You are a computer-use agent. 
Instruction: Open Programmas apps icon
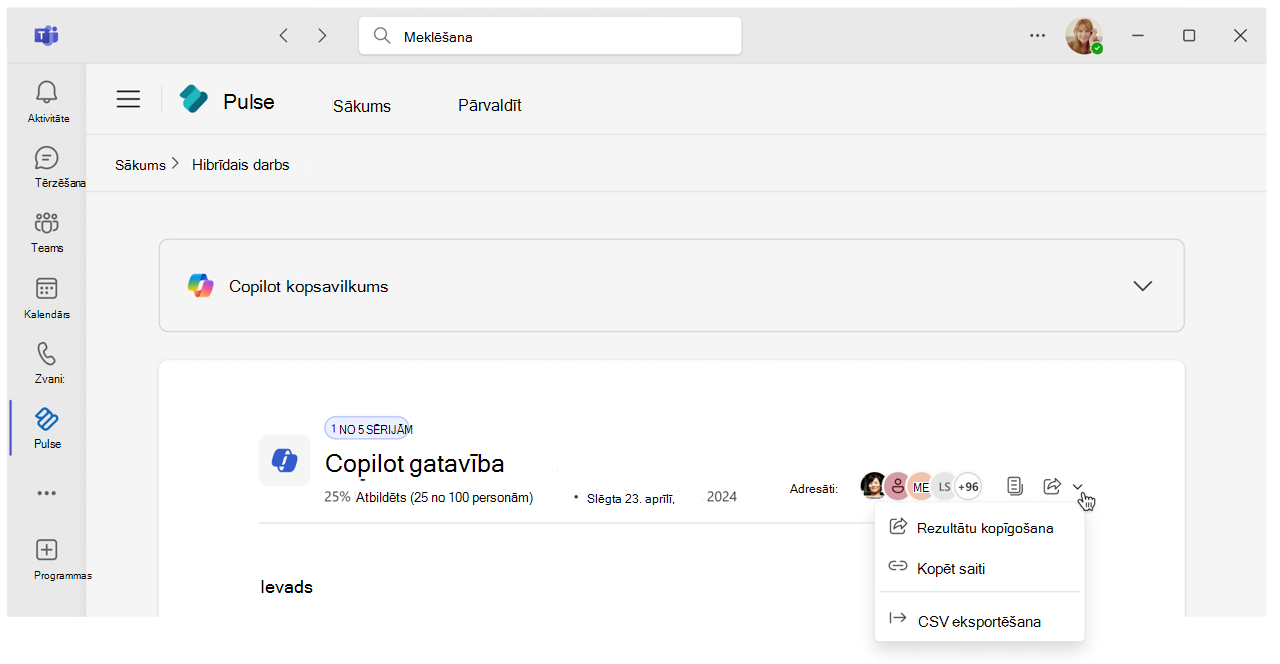[x=46, y=550]
